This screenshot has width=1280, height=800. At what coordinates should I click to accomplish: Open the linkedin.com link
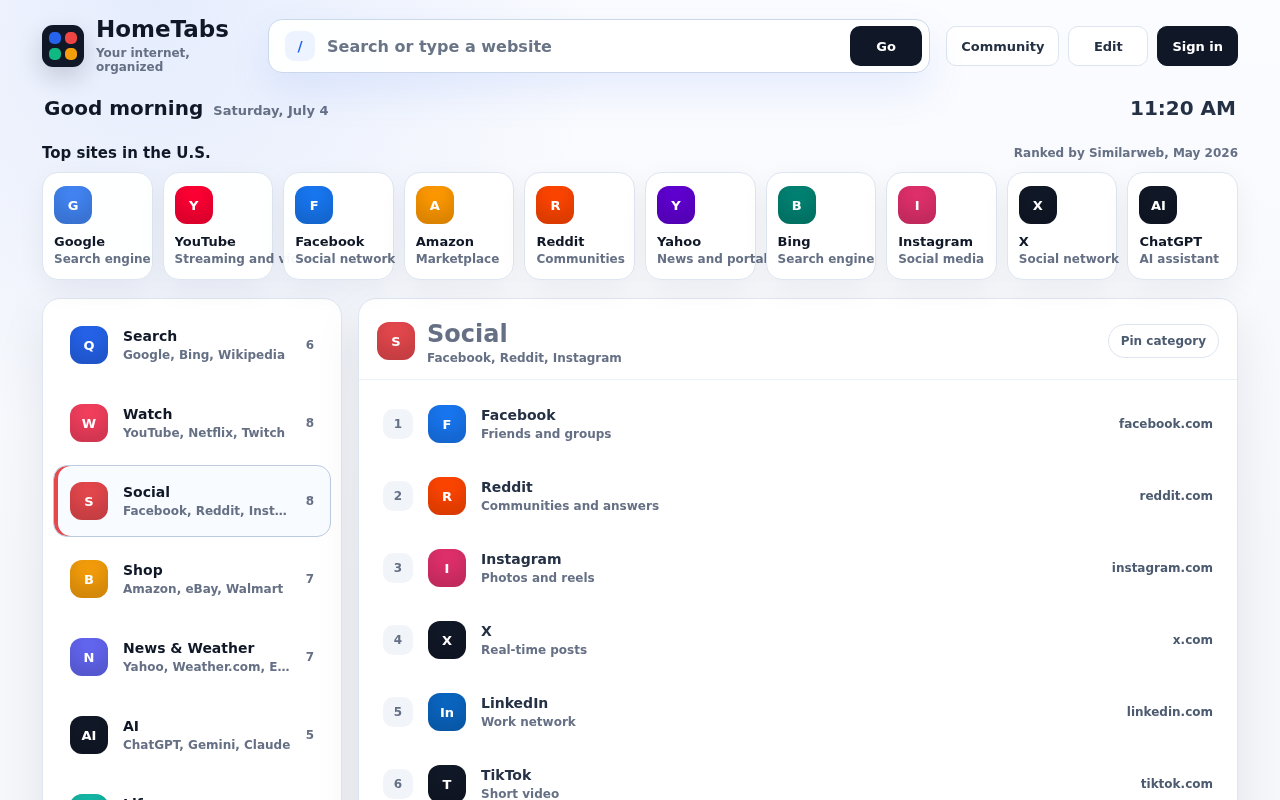tap(1170, 712)
